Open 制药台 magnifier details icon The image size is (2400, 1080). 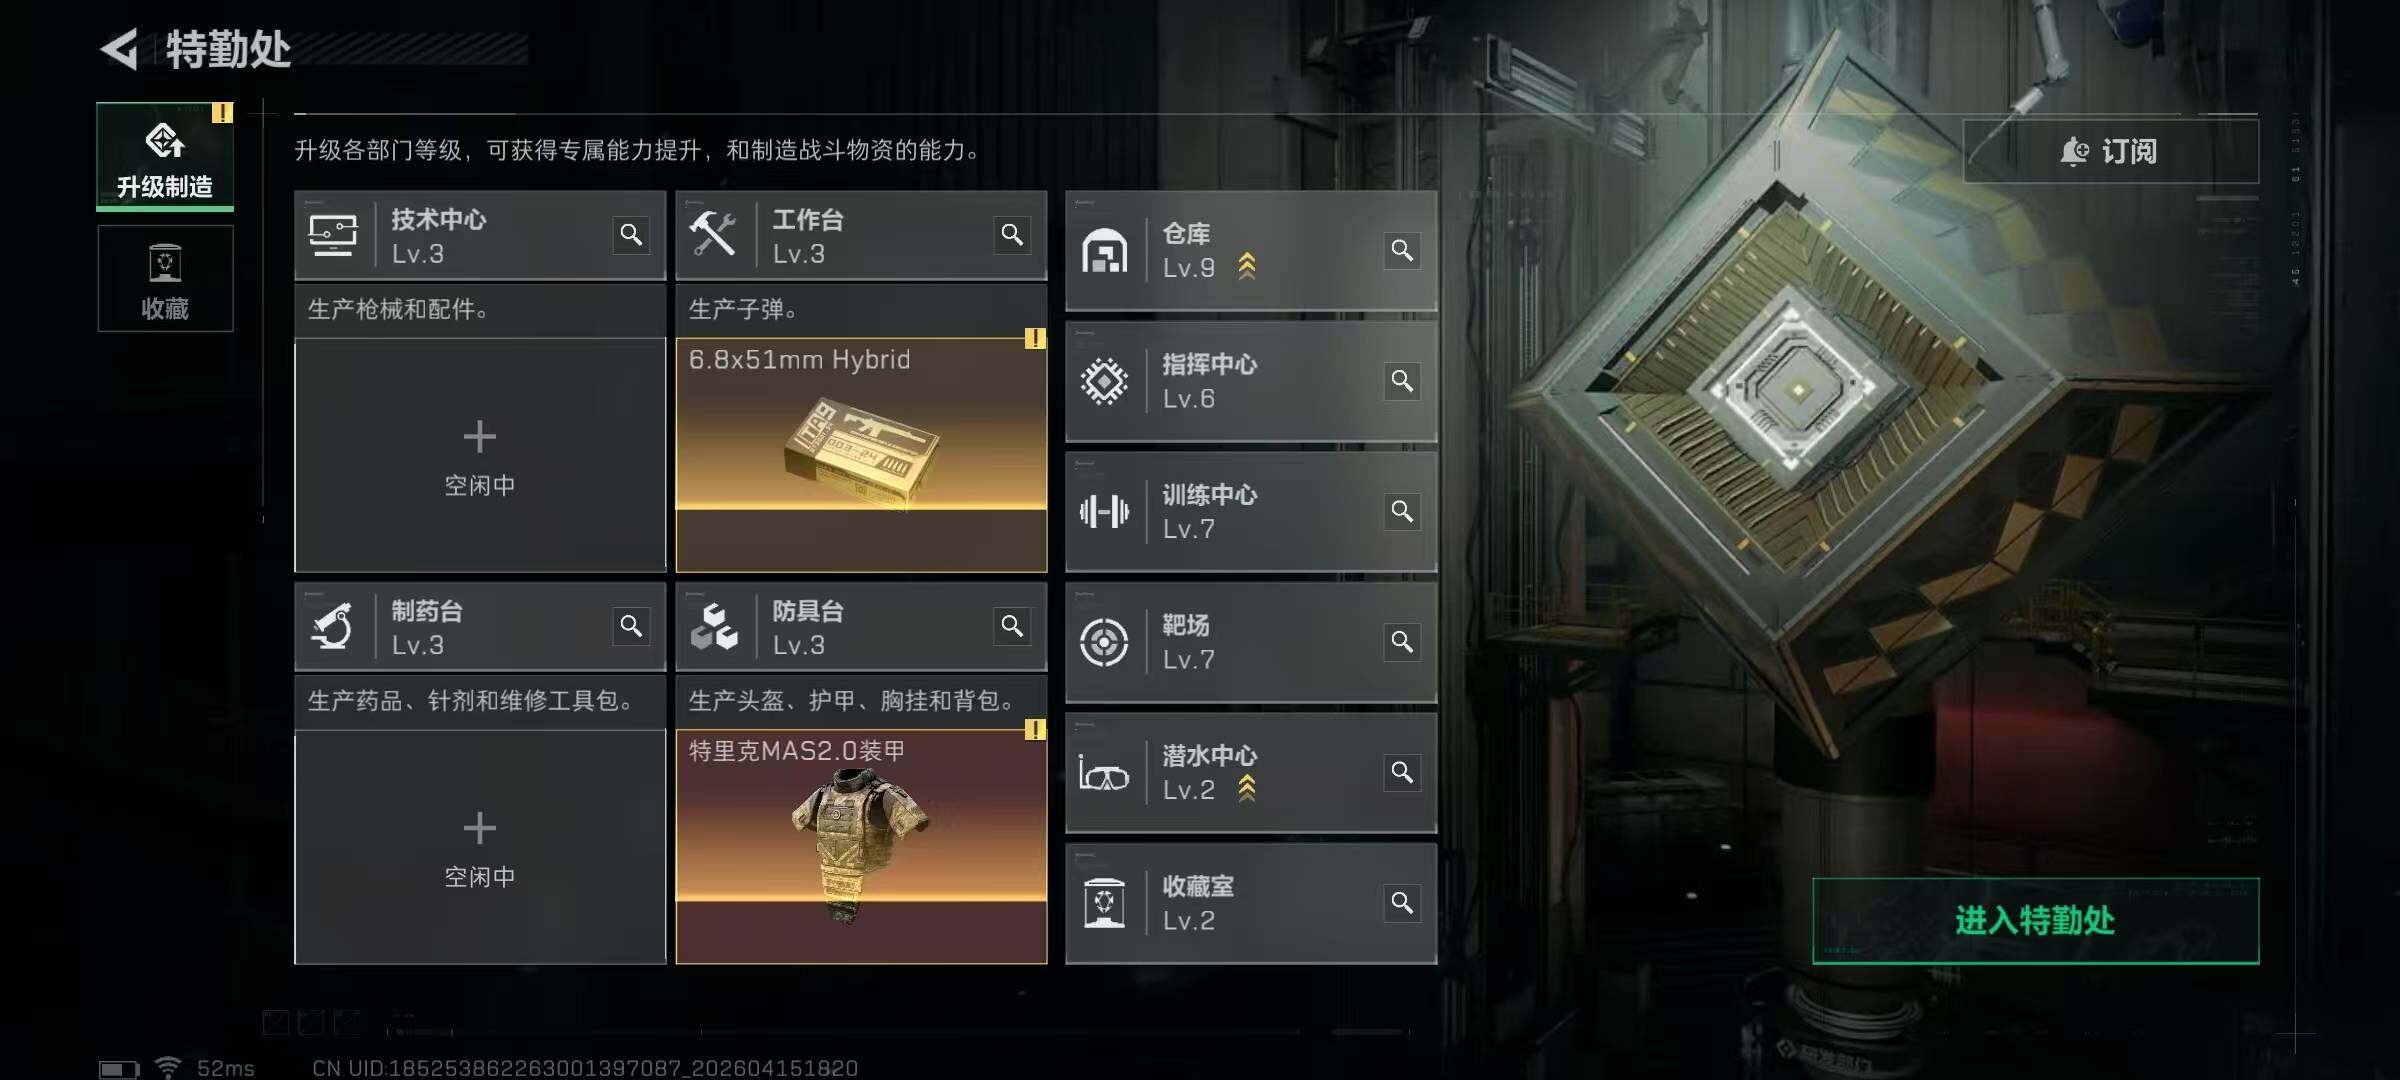(631, 626)
